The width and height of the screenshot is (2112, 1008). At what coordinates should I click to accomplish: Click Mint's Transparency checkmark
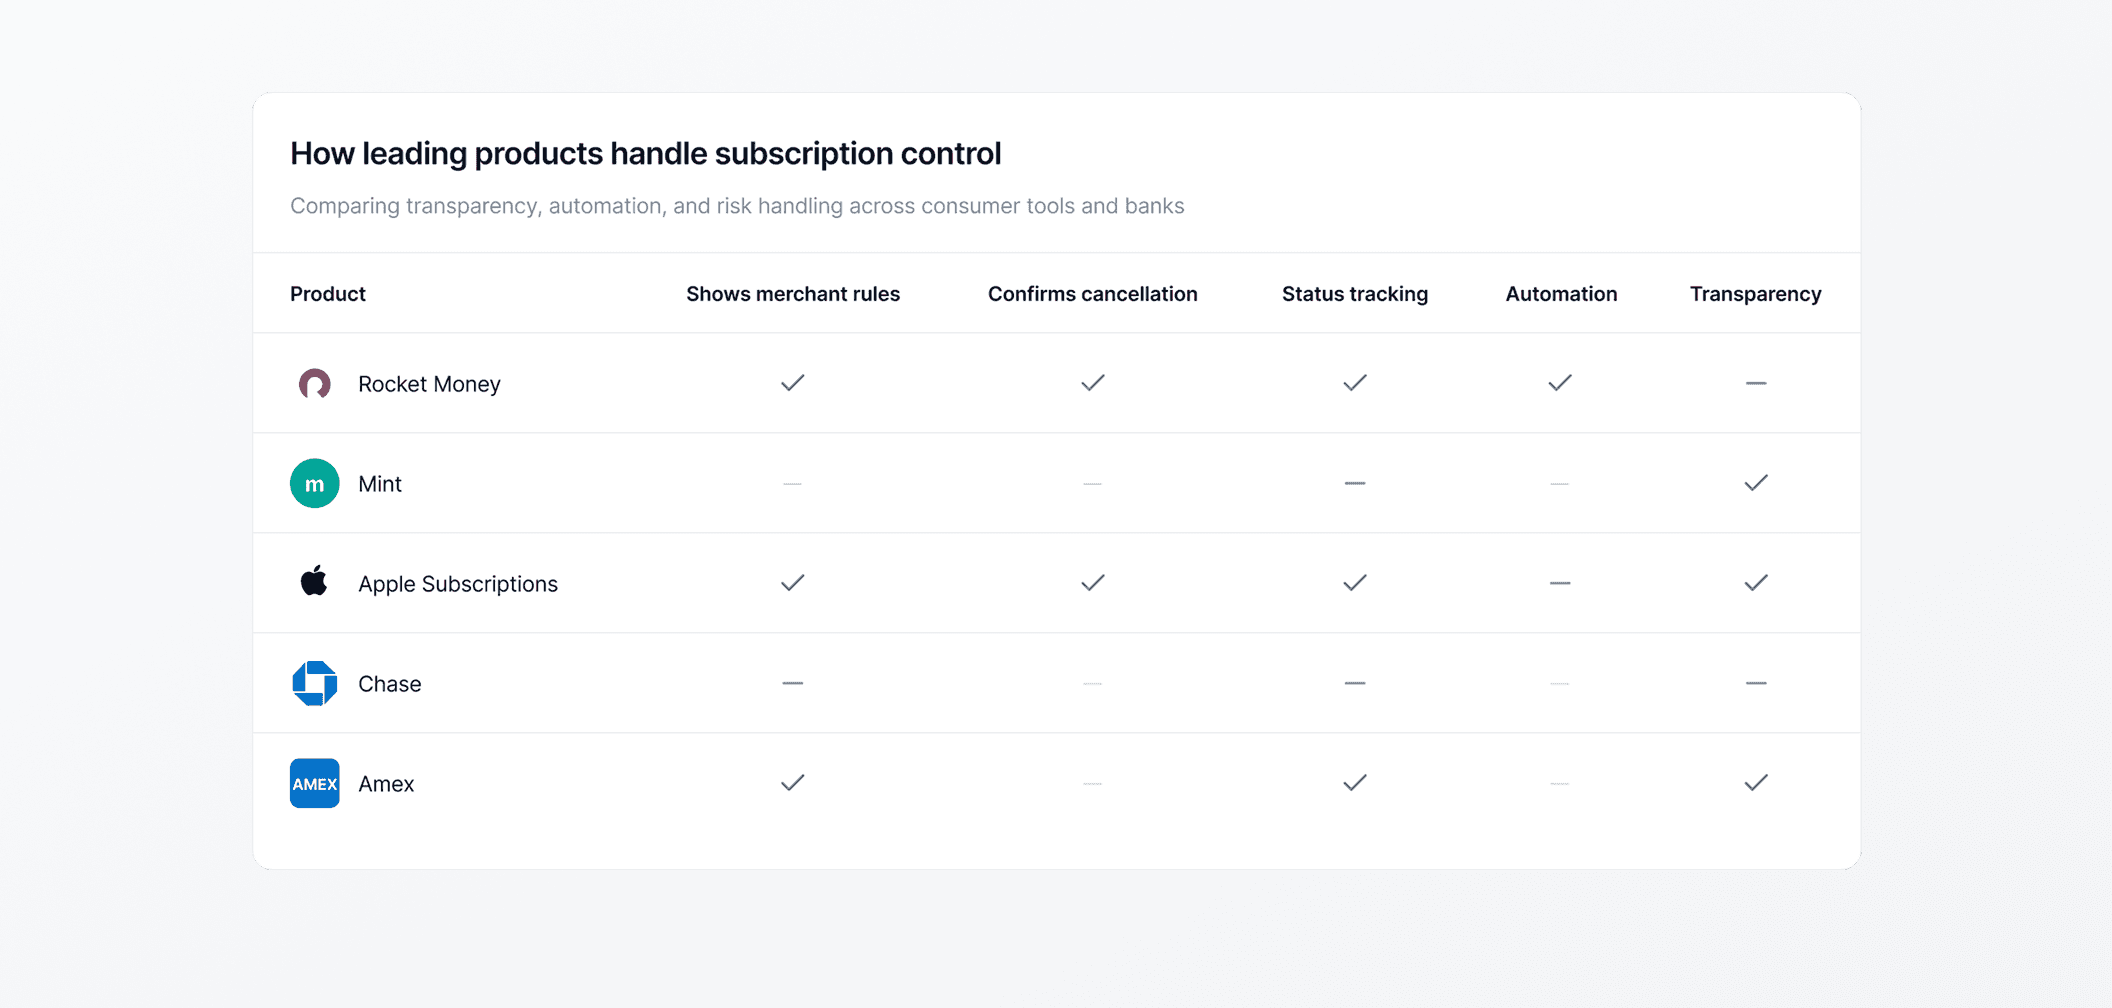coord(1755,483)
